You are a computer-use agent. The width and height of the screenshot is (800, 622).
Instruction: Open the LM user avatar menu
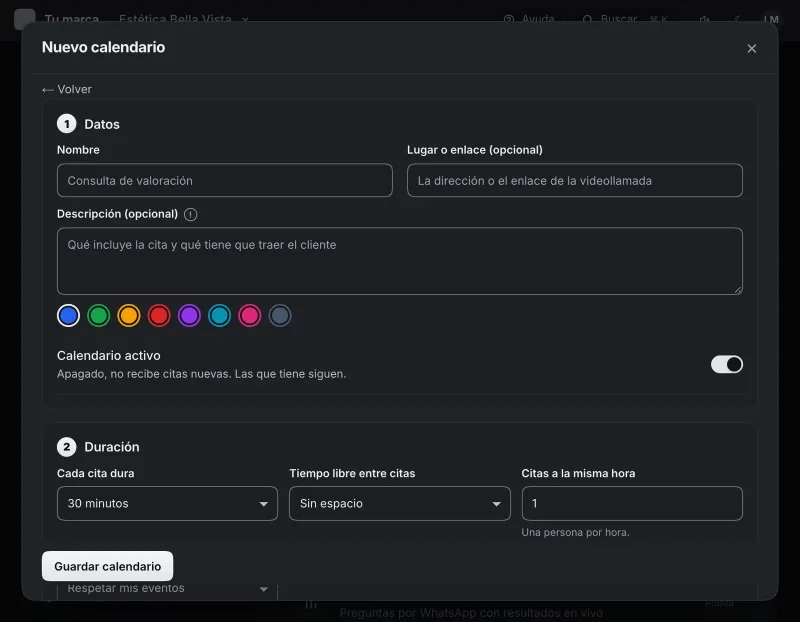click(771, 19)
